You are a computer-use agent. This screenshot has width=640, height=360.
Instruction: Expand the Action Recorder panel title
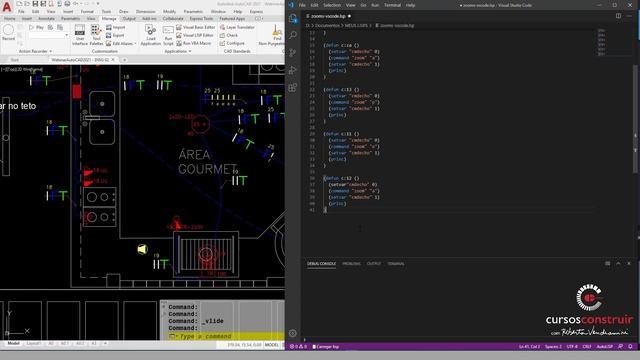coord(35,51)
